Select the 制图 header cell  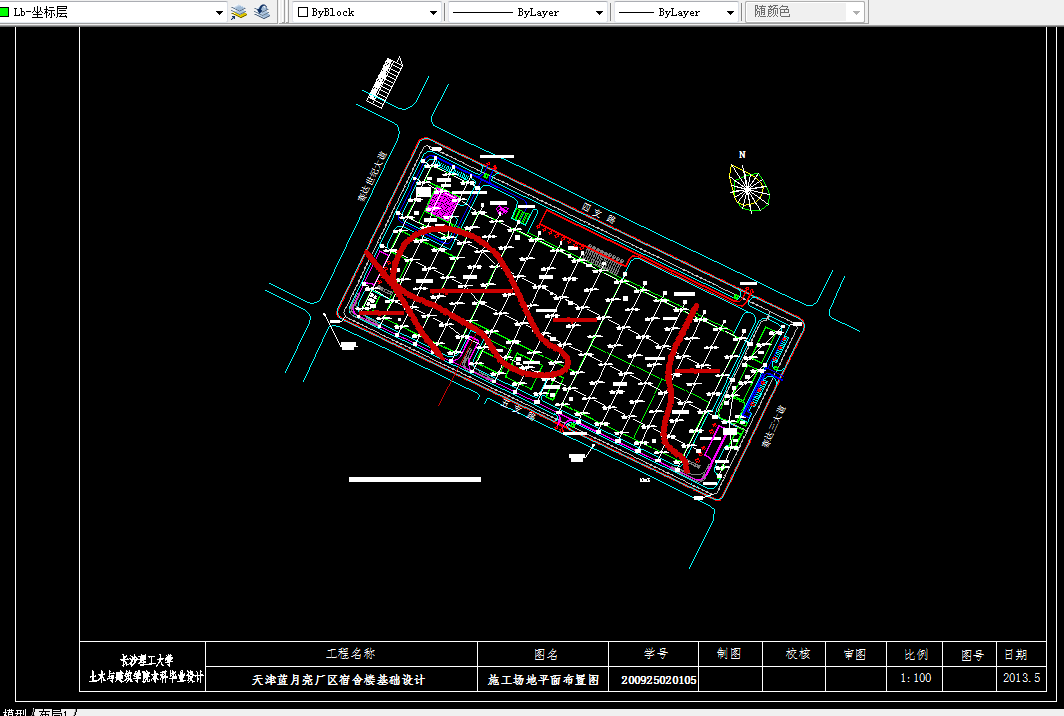(x=729, y=653)
